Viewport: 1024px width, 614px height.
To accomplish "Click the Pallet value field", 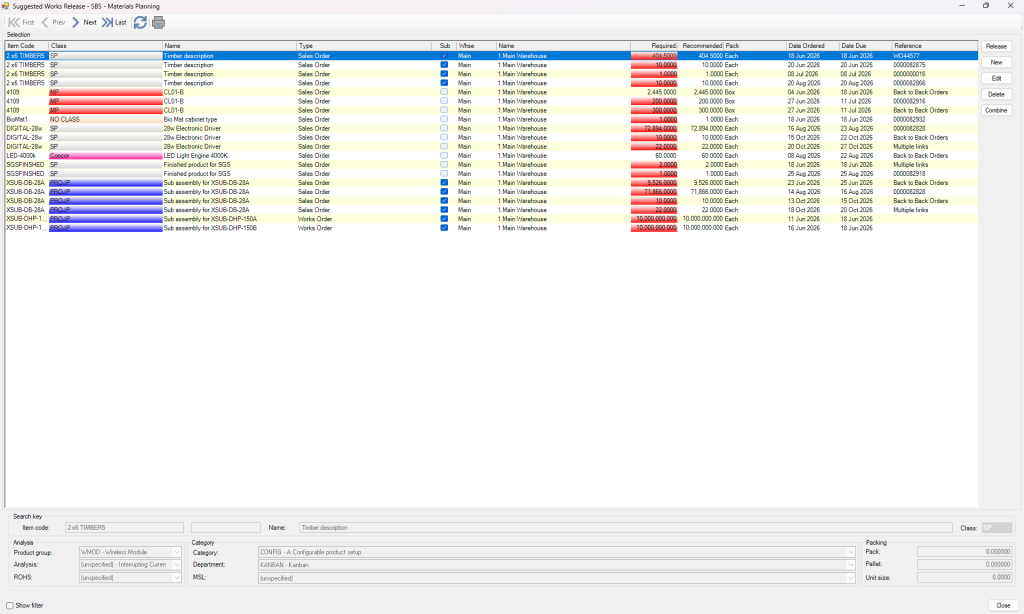I will [x=965, y=564].
